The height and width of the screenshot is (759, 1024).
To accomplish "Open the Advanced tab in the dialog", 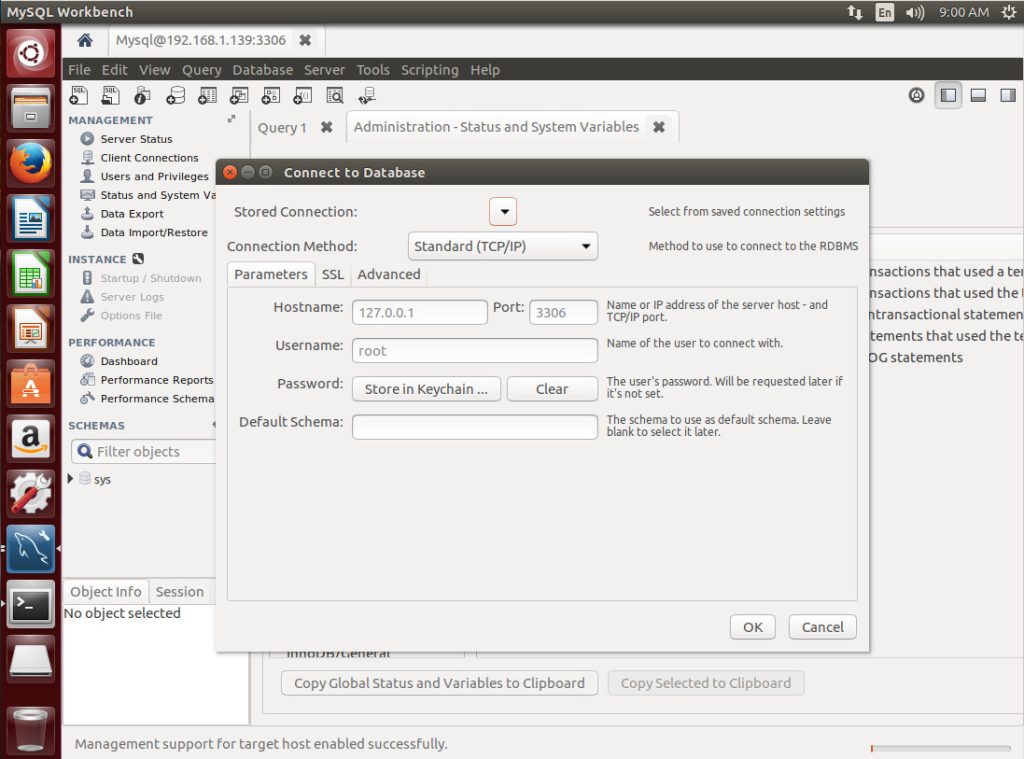I will pos(388,274).
